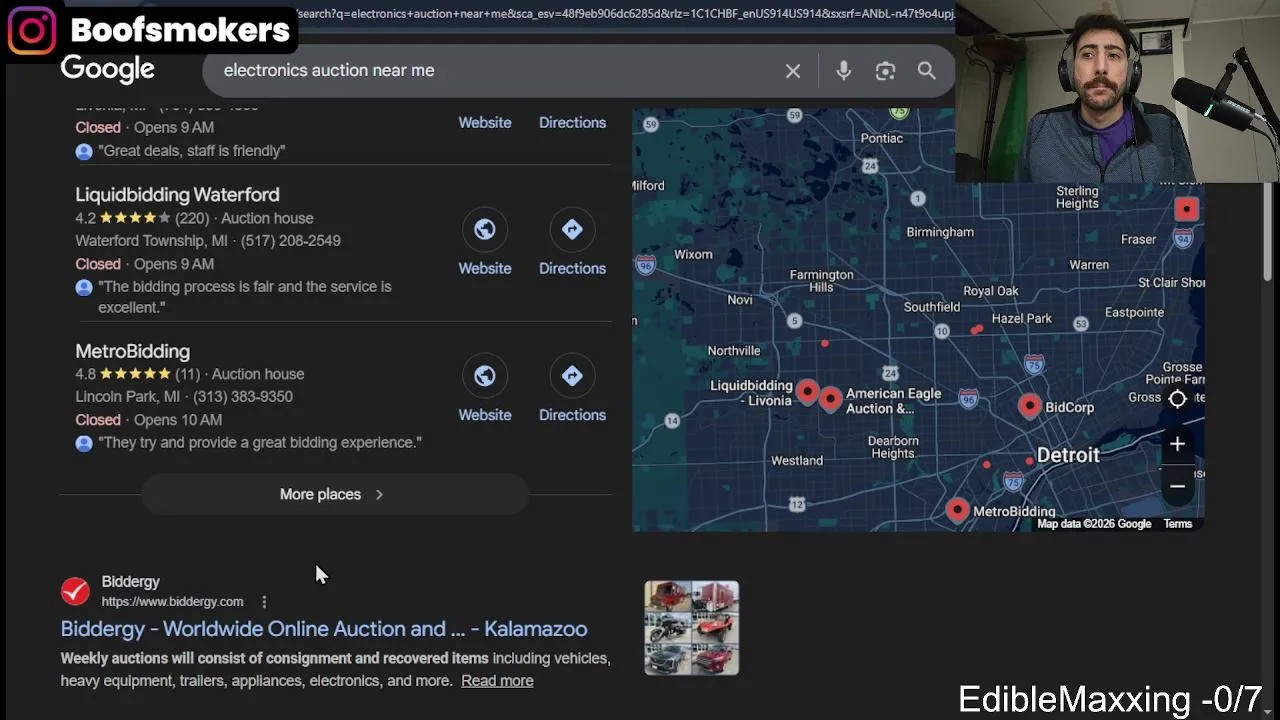Open Biddergy Worldwide Online Auction result link
The image size is (1280, 720).
[x=324, y=629]
